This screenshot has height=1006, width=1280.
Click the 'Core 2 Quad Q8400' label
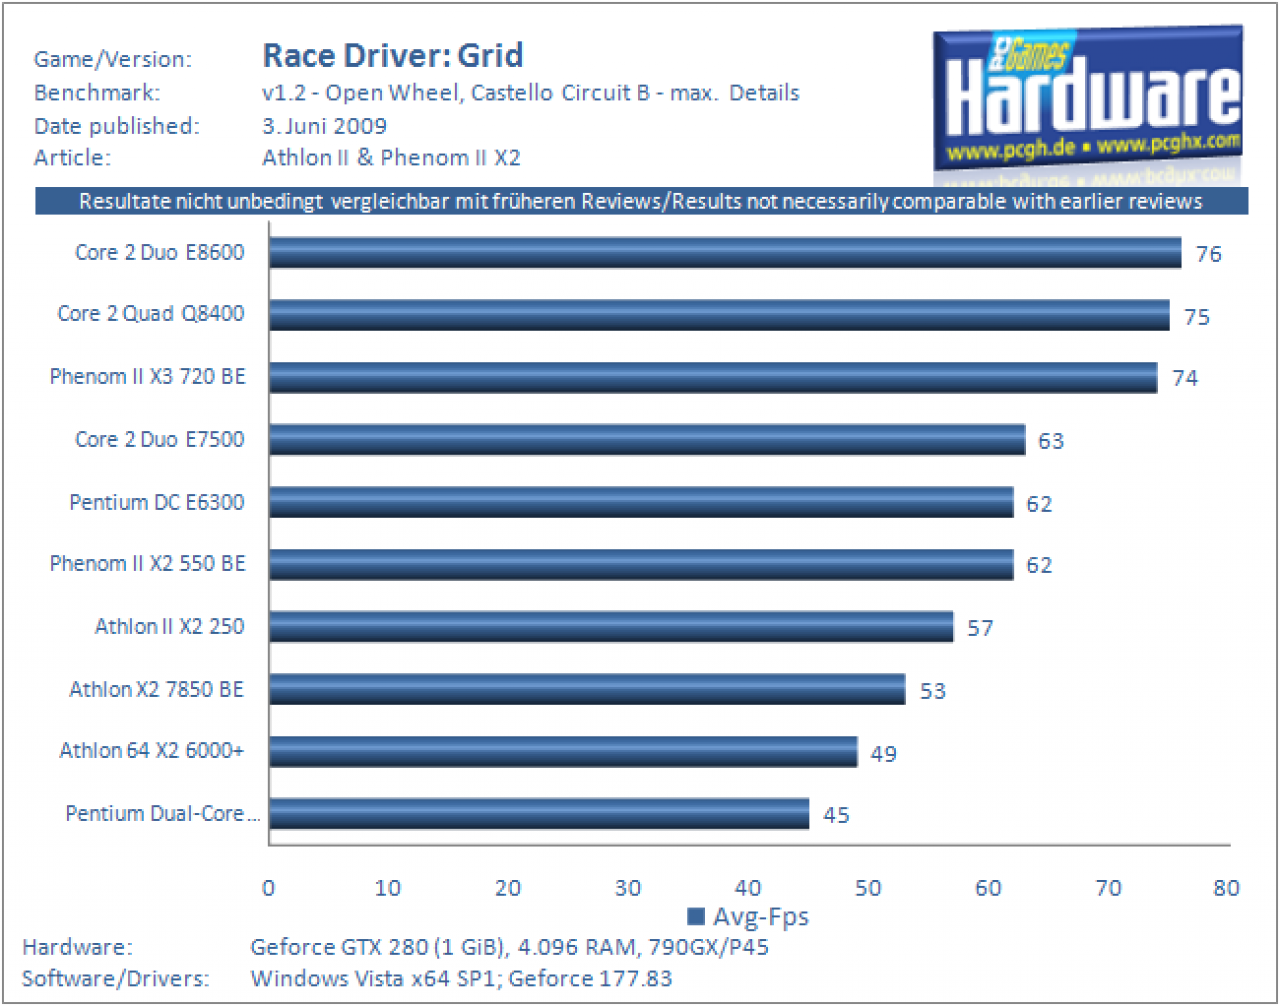tap(151, 314)
